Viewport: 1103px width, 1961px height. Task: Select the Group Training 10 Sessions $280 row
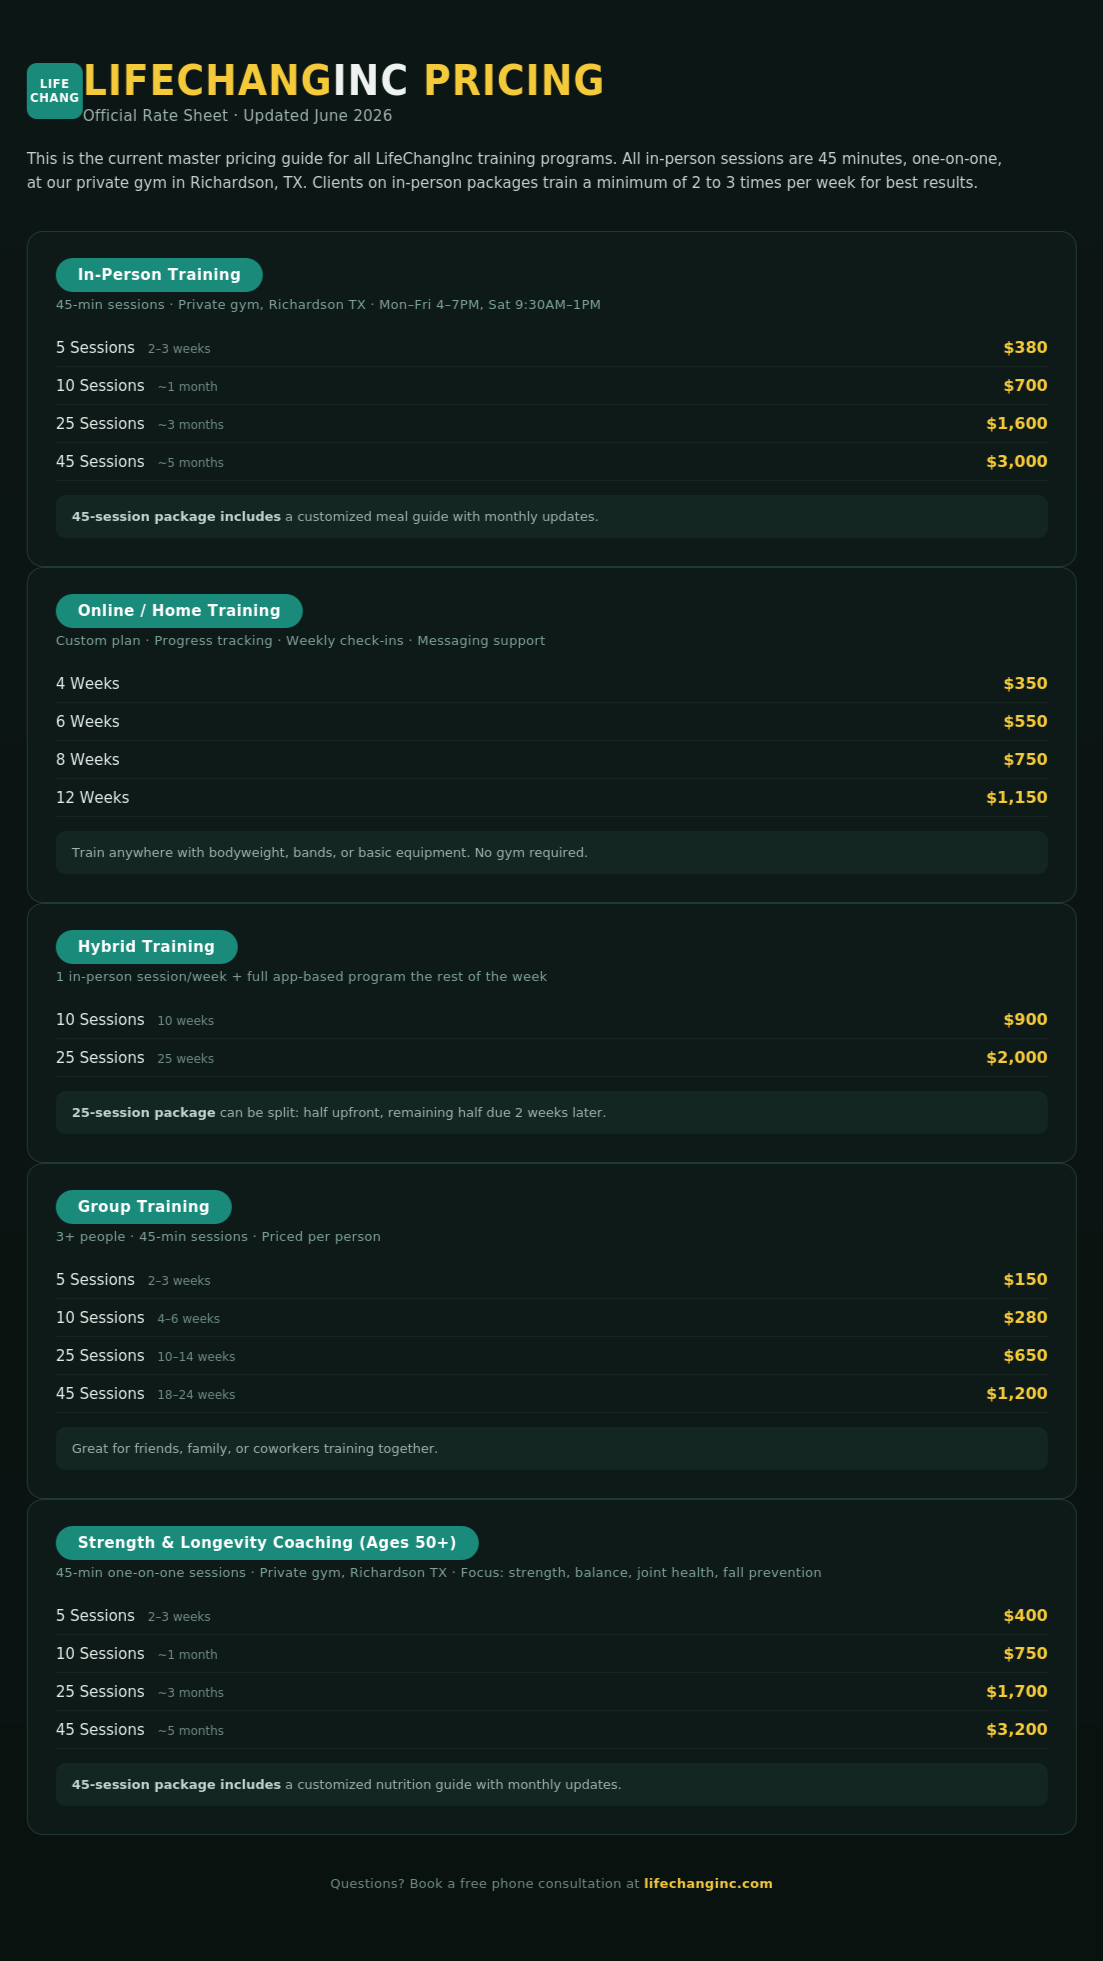pyautogui.click(x=552, y=1318)
